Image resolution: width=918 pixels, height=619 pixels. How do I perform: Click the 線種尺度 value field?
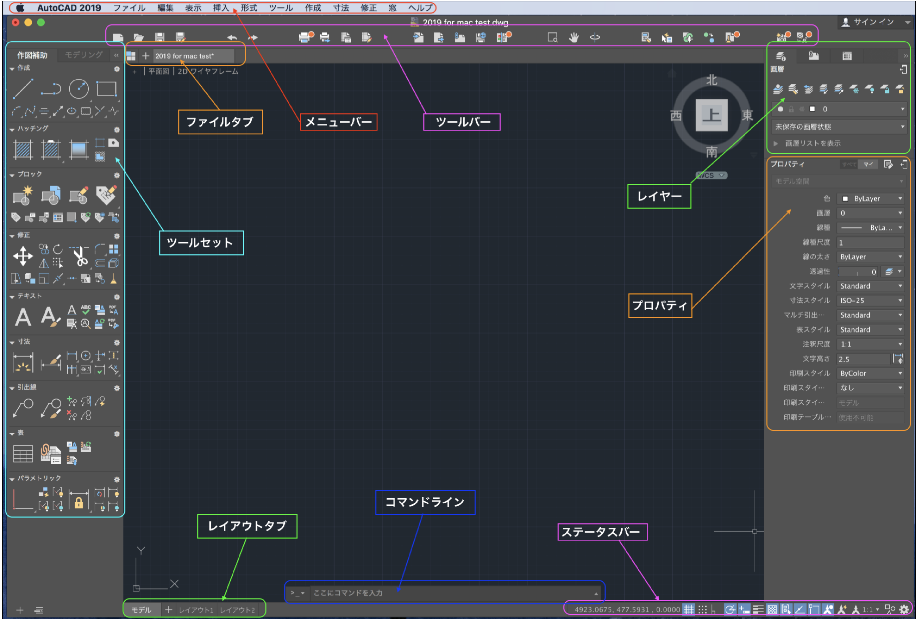click(x=871, y=242)
